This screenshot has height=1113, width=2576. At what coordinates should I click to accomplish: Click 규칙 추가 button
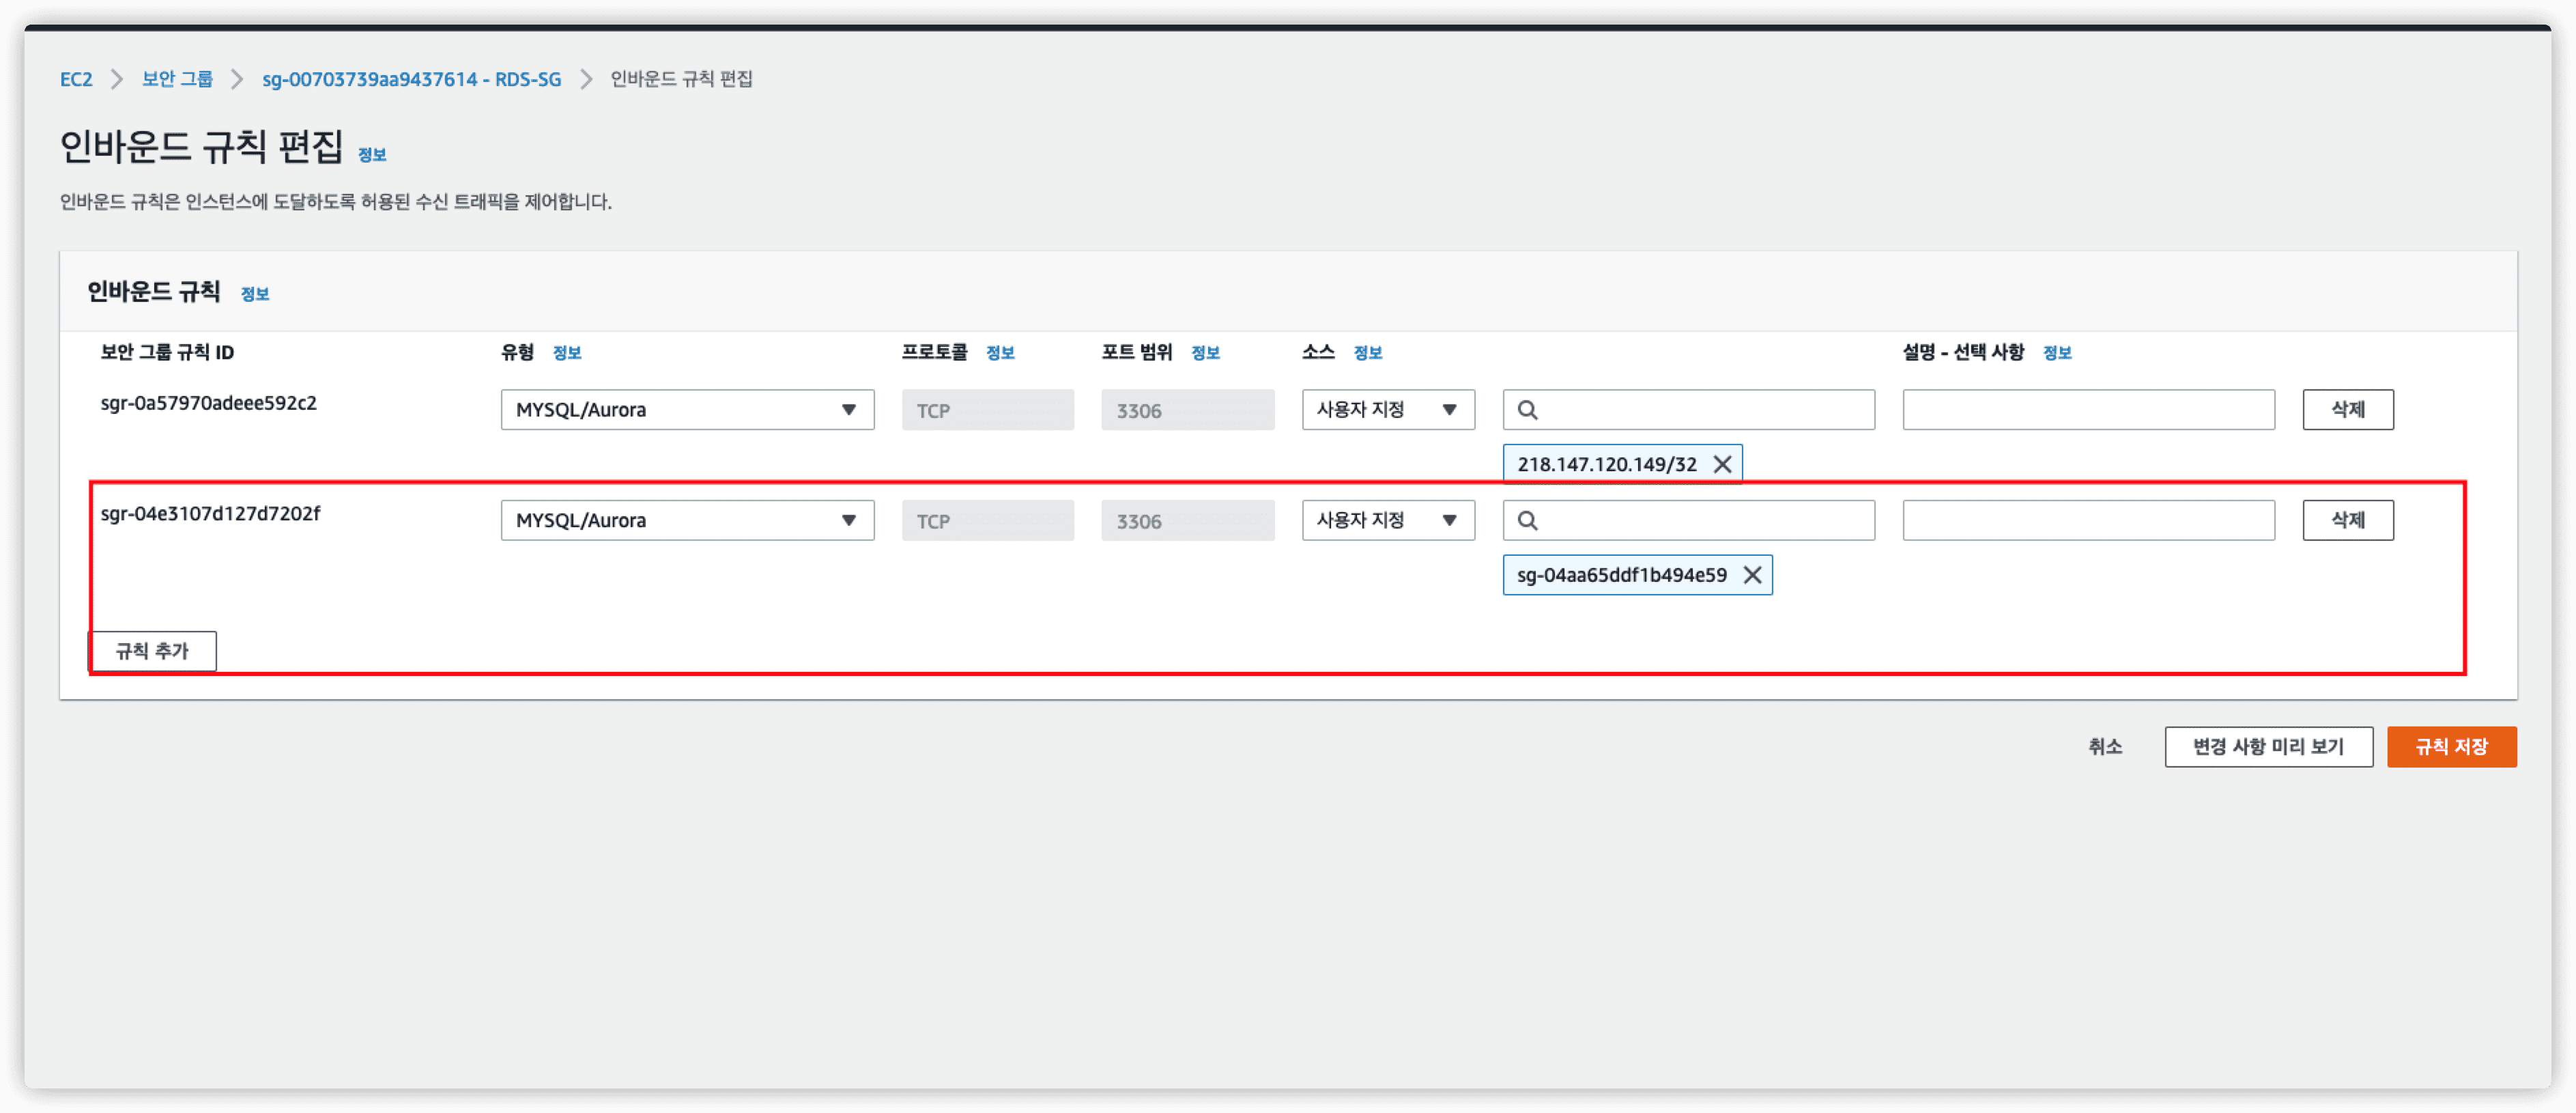(x=152, y=651)
